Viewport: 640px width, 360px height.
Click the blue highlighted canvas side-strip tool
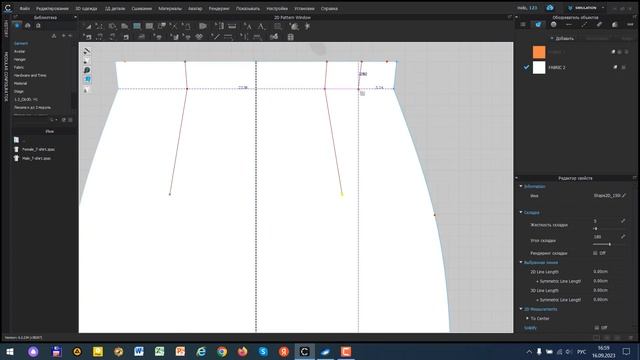coord(87,80)
